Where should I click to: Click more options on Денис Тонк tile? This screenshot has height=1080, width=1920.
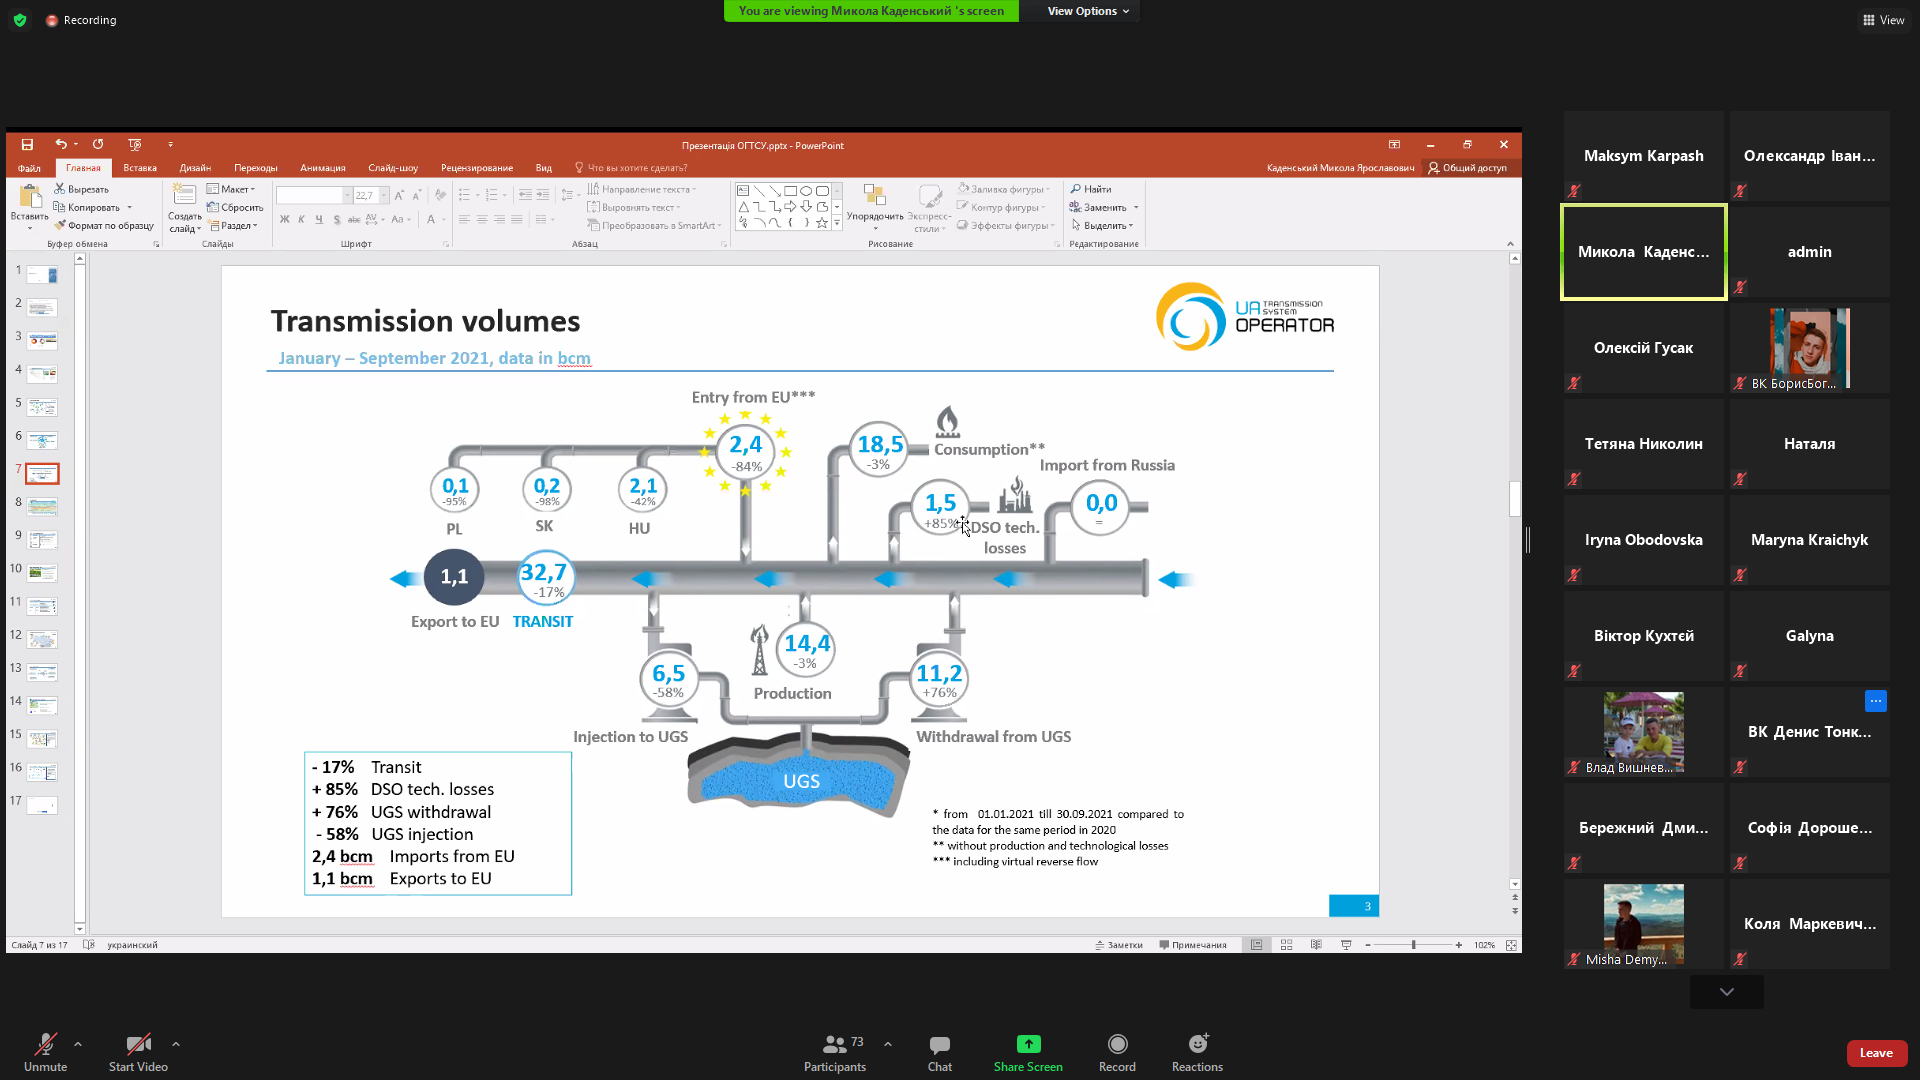[1875, 701]
